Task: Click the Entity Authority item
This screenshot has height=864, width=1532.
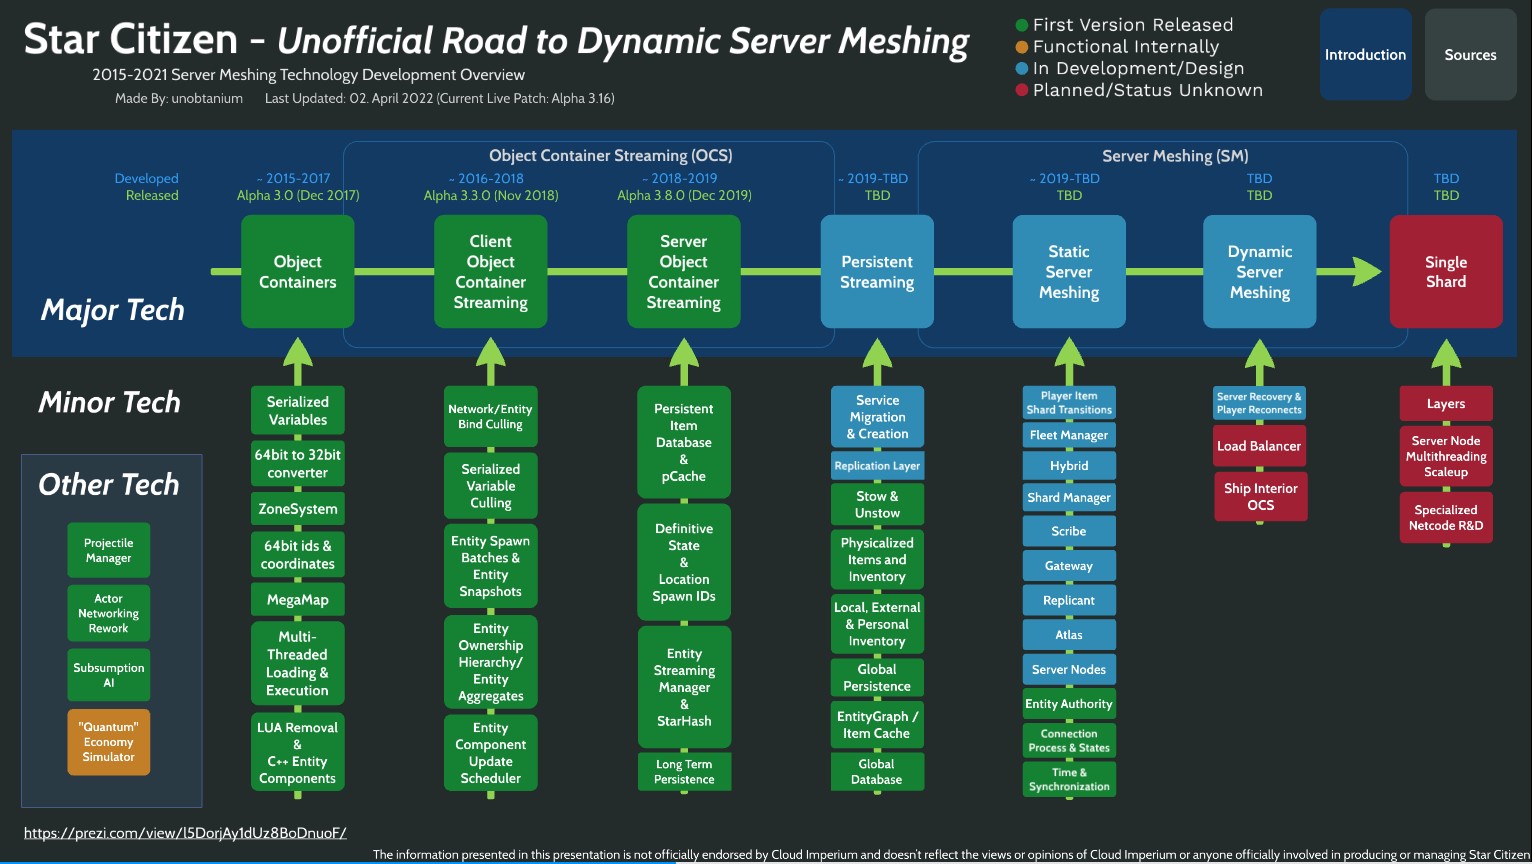Action: pos(1068,704)
